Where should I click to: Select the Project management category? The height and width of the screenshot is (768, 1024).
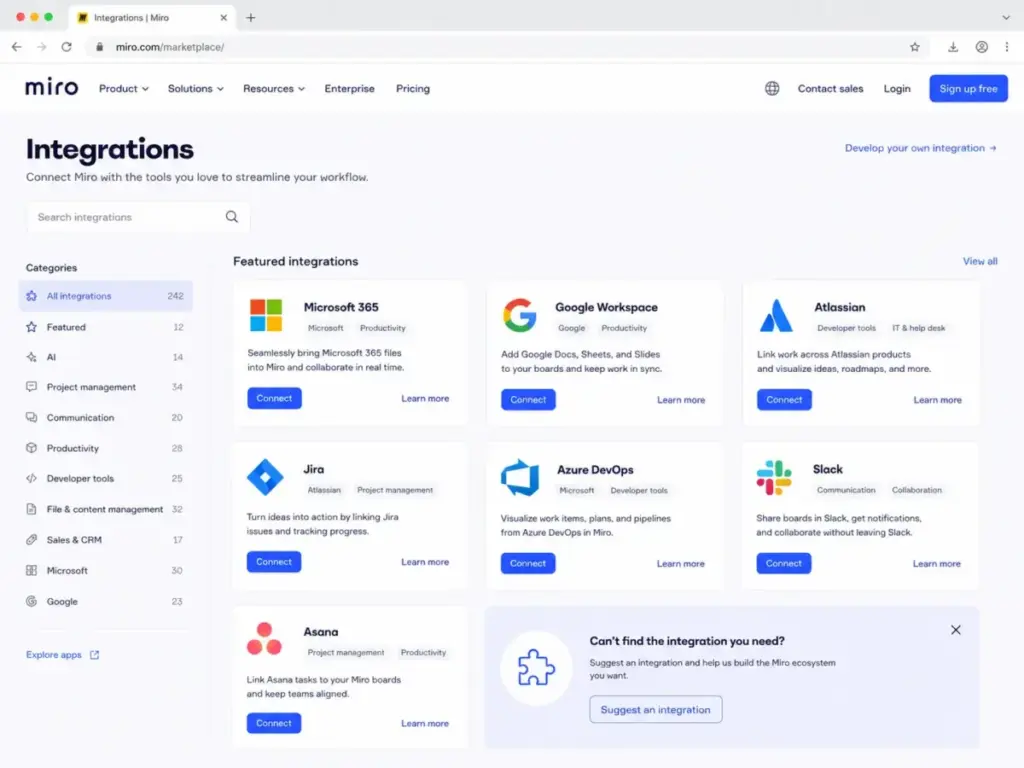(x=106, y=387)
